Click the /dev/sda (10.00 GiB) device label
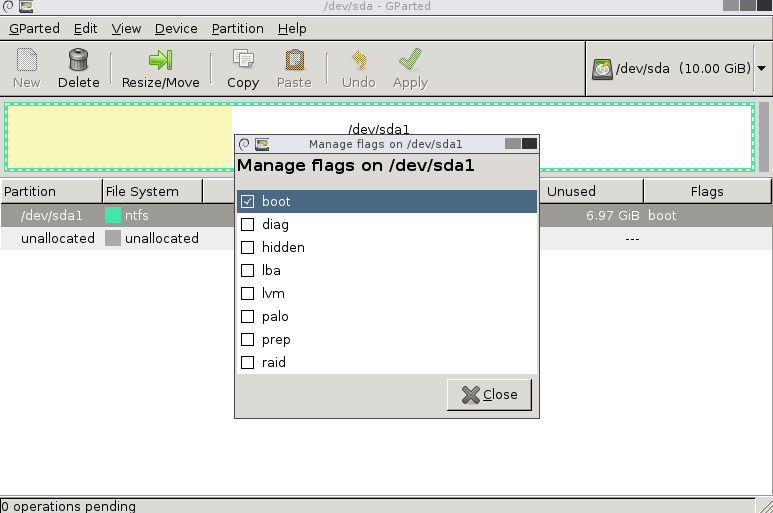Image resolution: width=773 pixels, height=513 pixels. pos(683,68)
